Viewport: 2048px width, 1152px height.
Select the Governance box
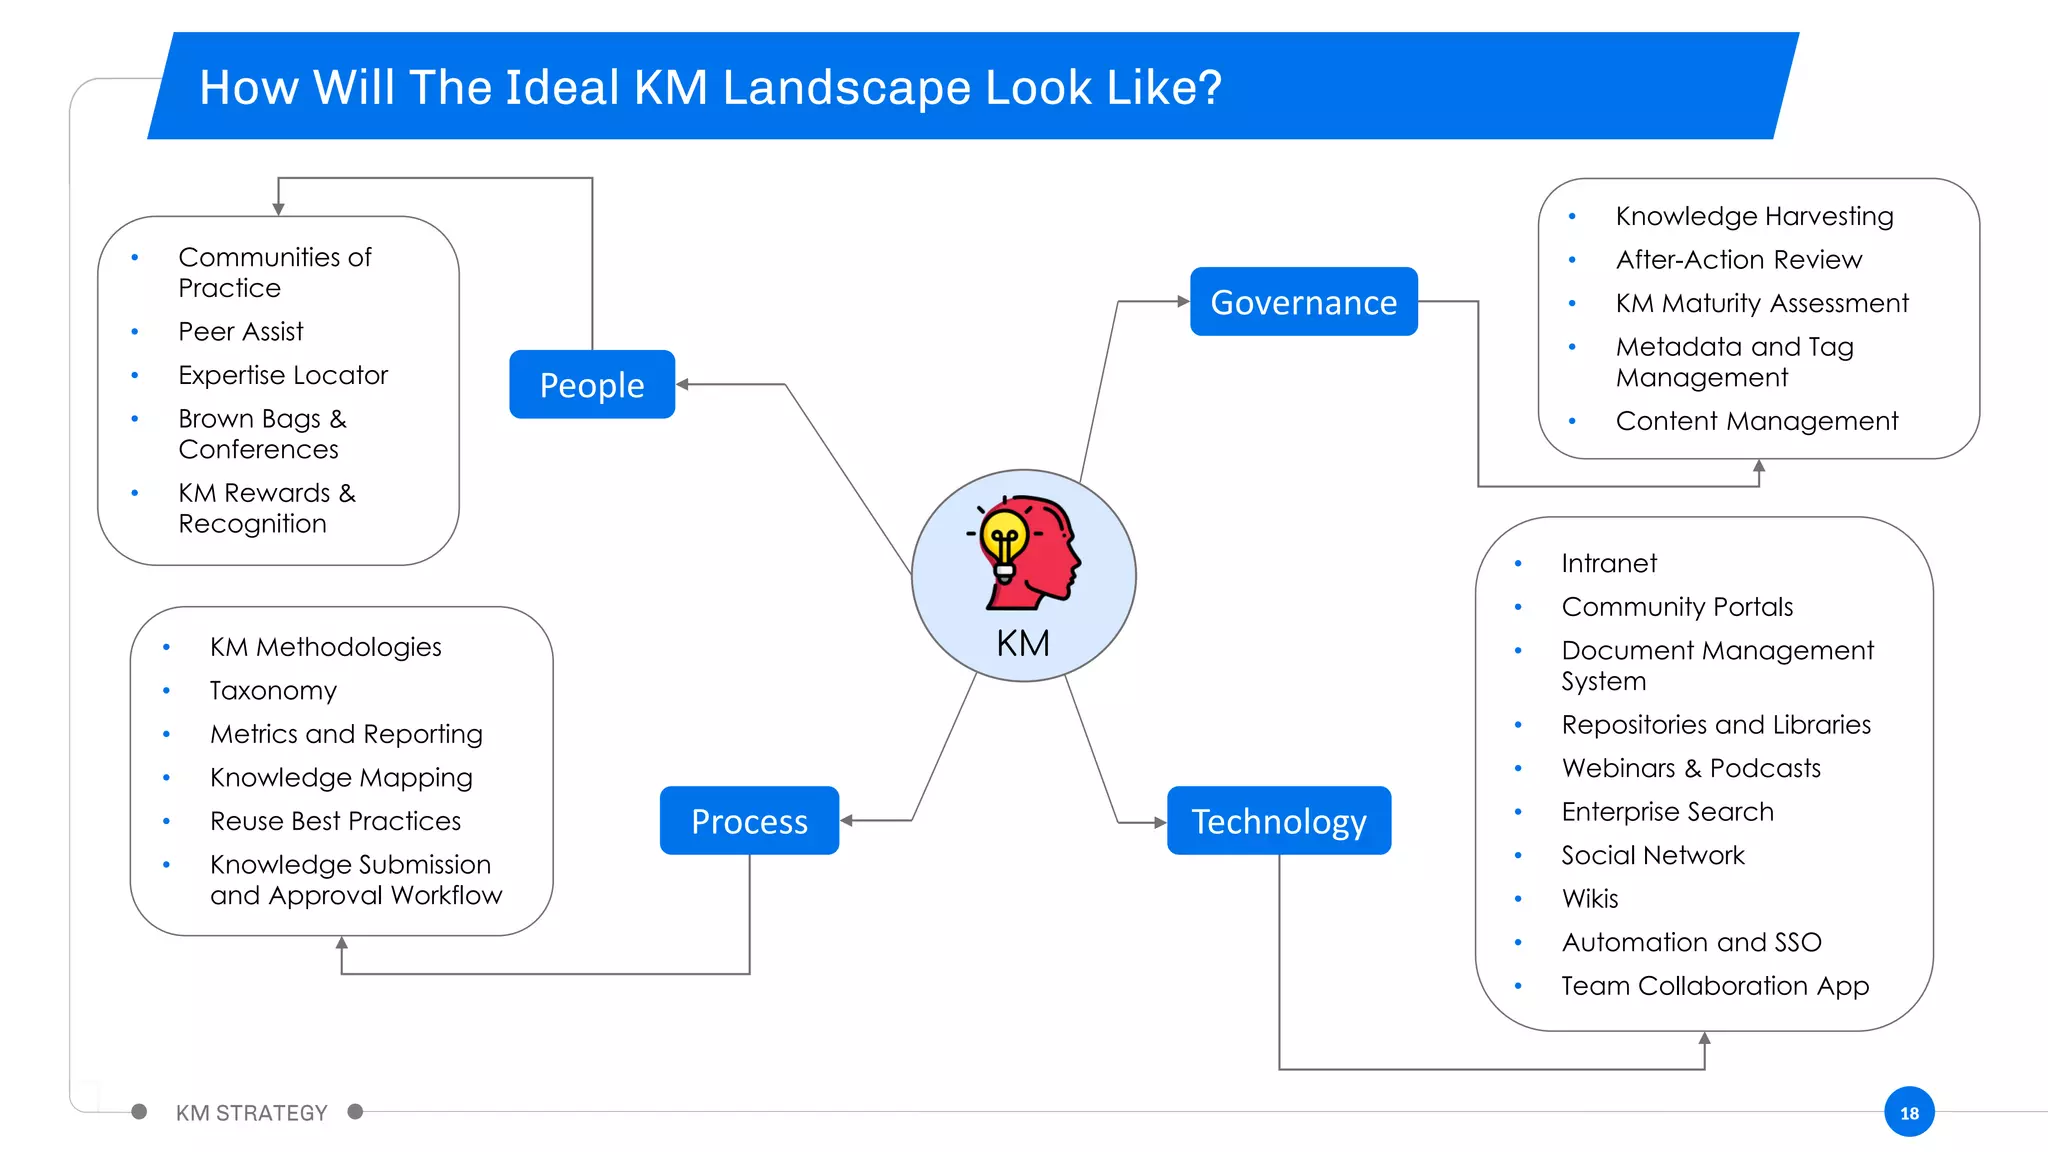coord(1303,302)
